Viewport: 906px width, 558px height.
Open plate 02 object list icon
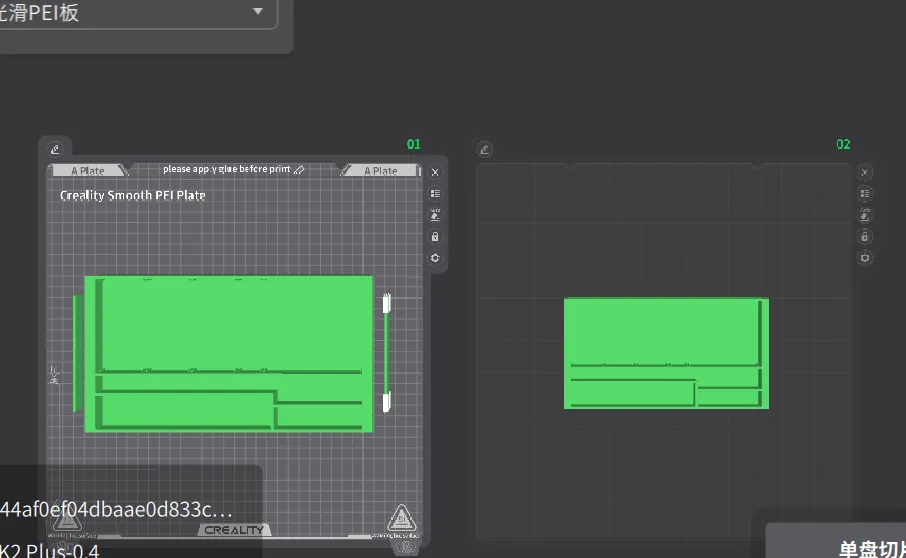pyautogui.click(x=865, y=194)
